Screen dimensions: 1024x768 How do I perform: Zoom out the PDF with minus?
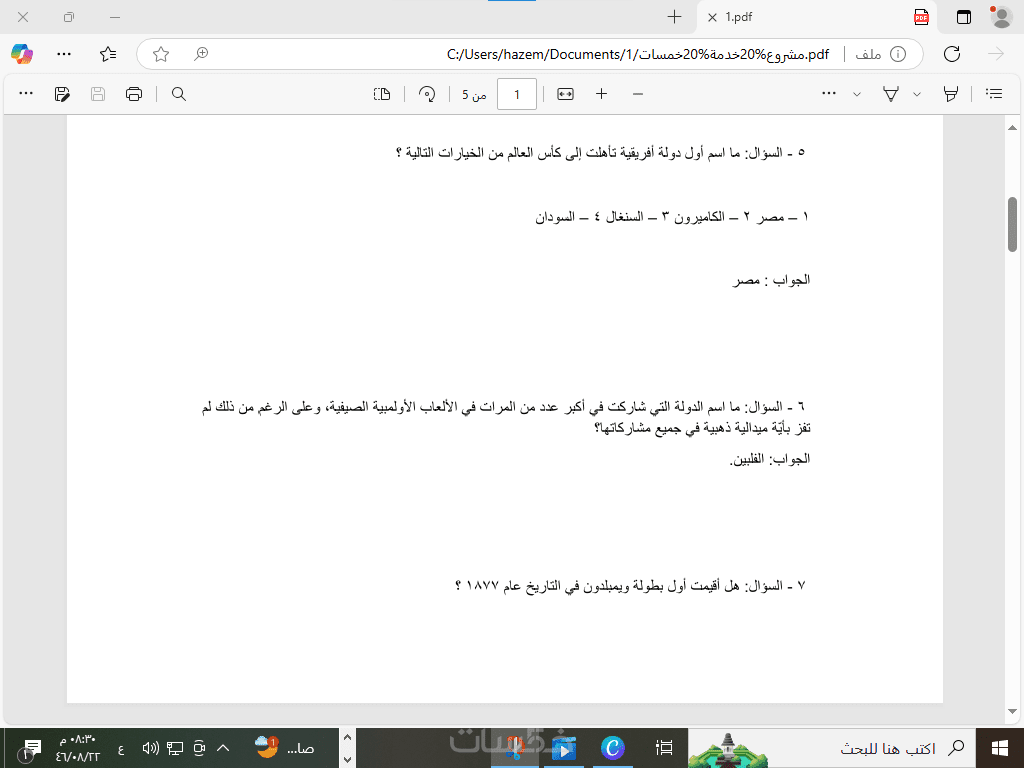tap(638, 94)
